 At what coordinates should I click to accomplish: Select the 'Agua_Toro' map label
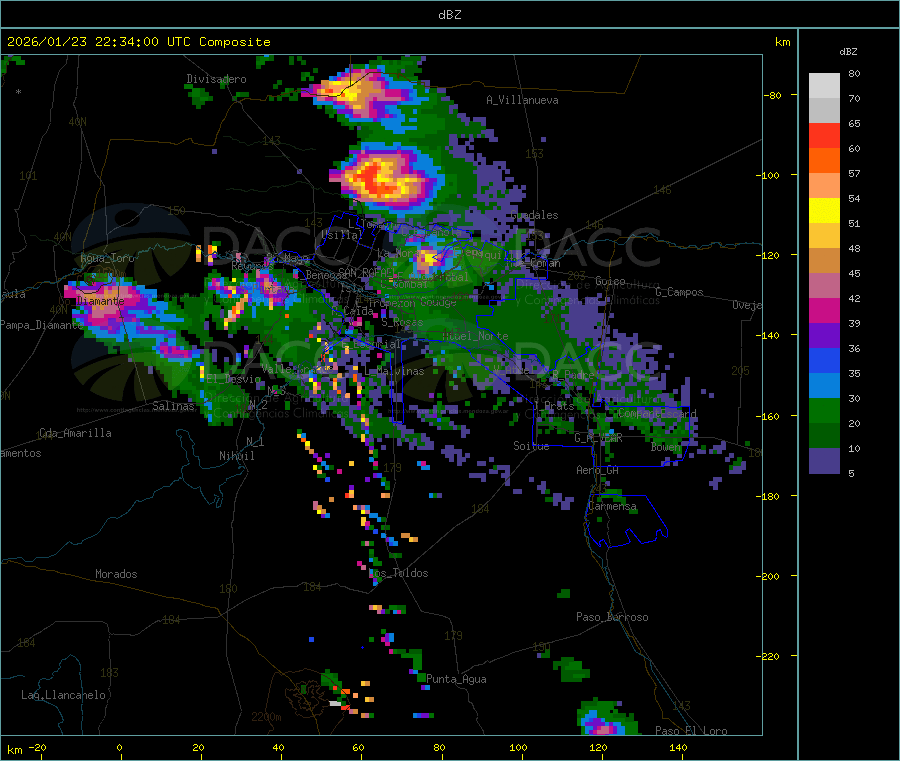[x=107, y=258]
